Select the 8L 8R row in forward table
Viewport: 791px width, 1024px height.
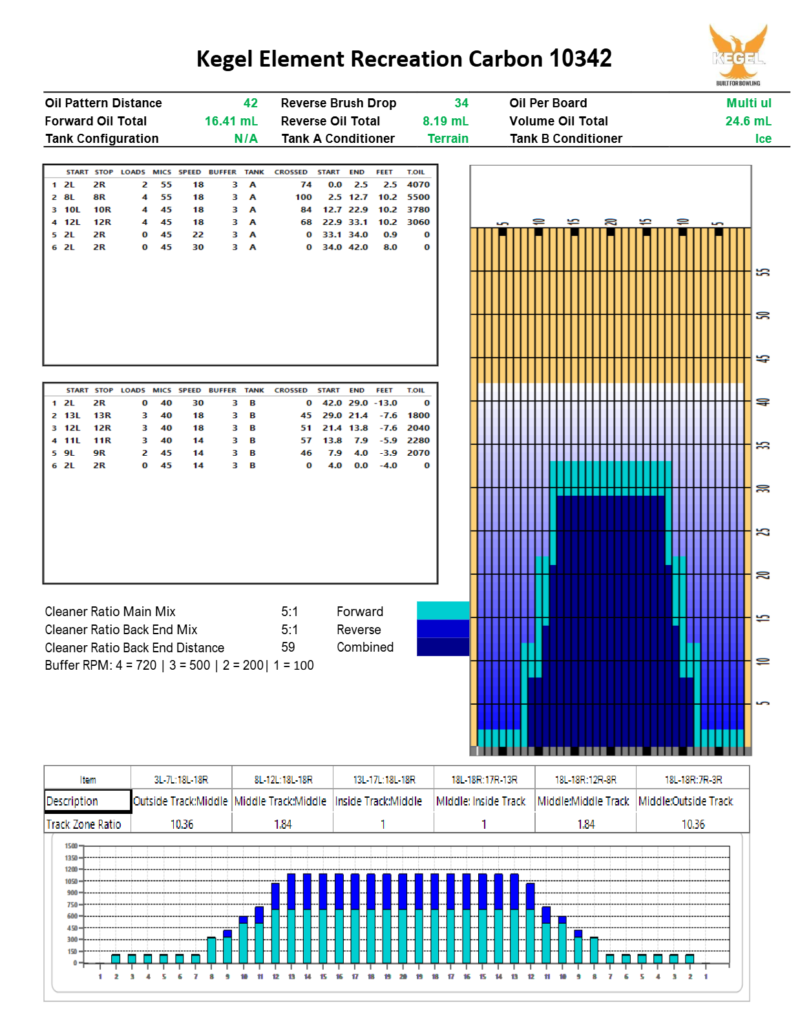point(240,199)
